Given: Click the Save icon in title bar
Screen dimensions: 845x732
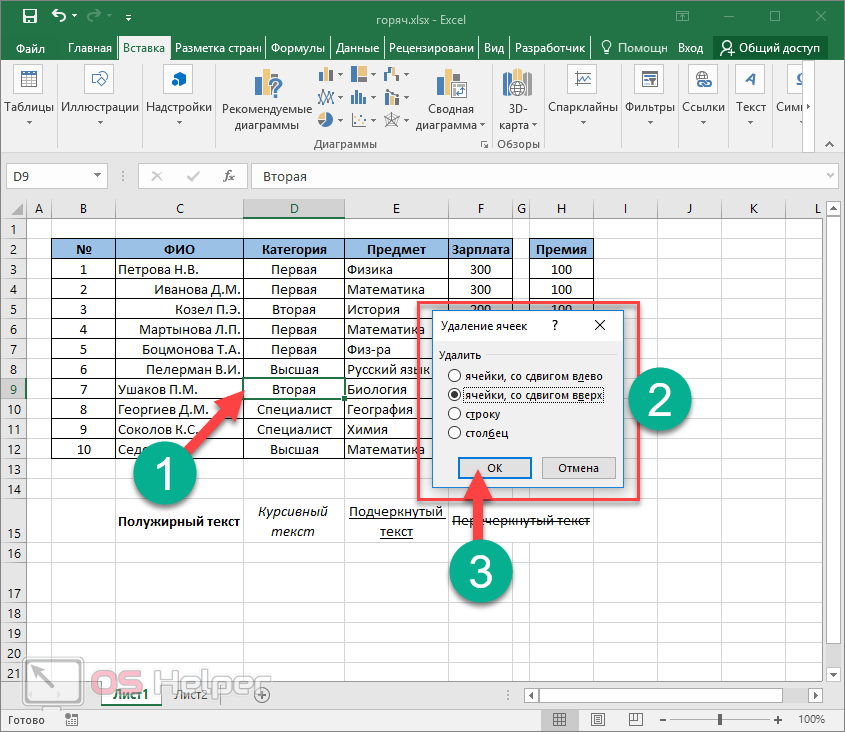Looking at the screenshot, I should [30, 17].
